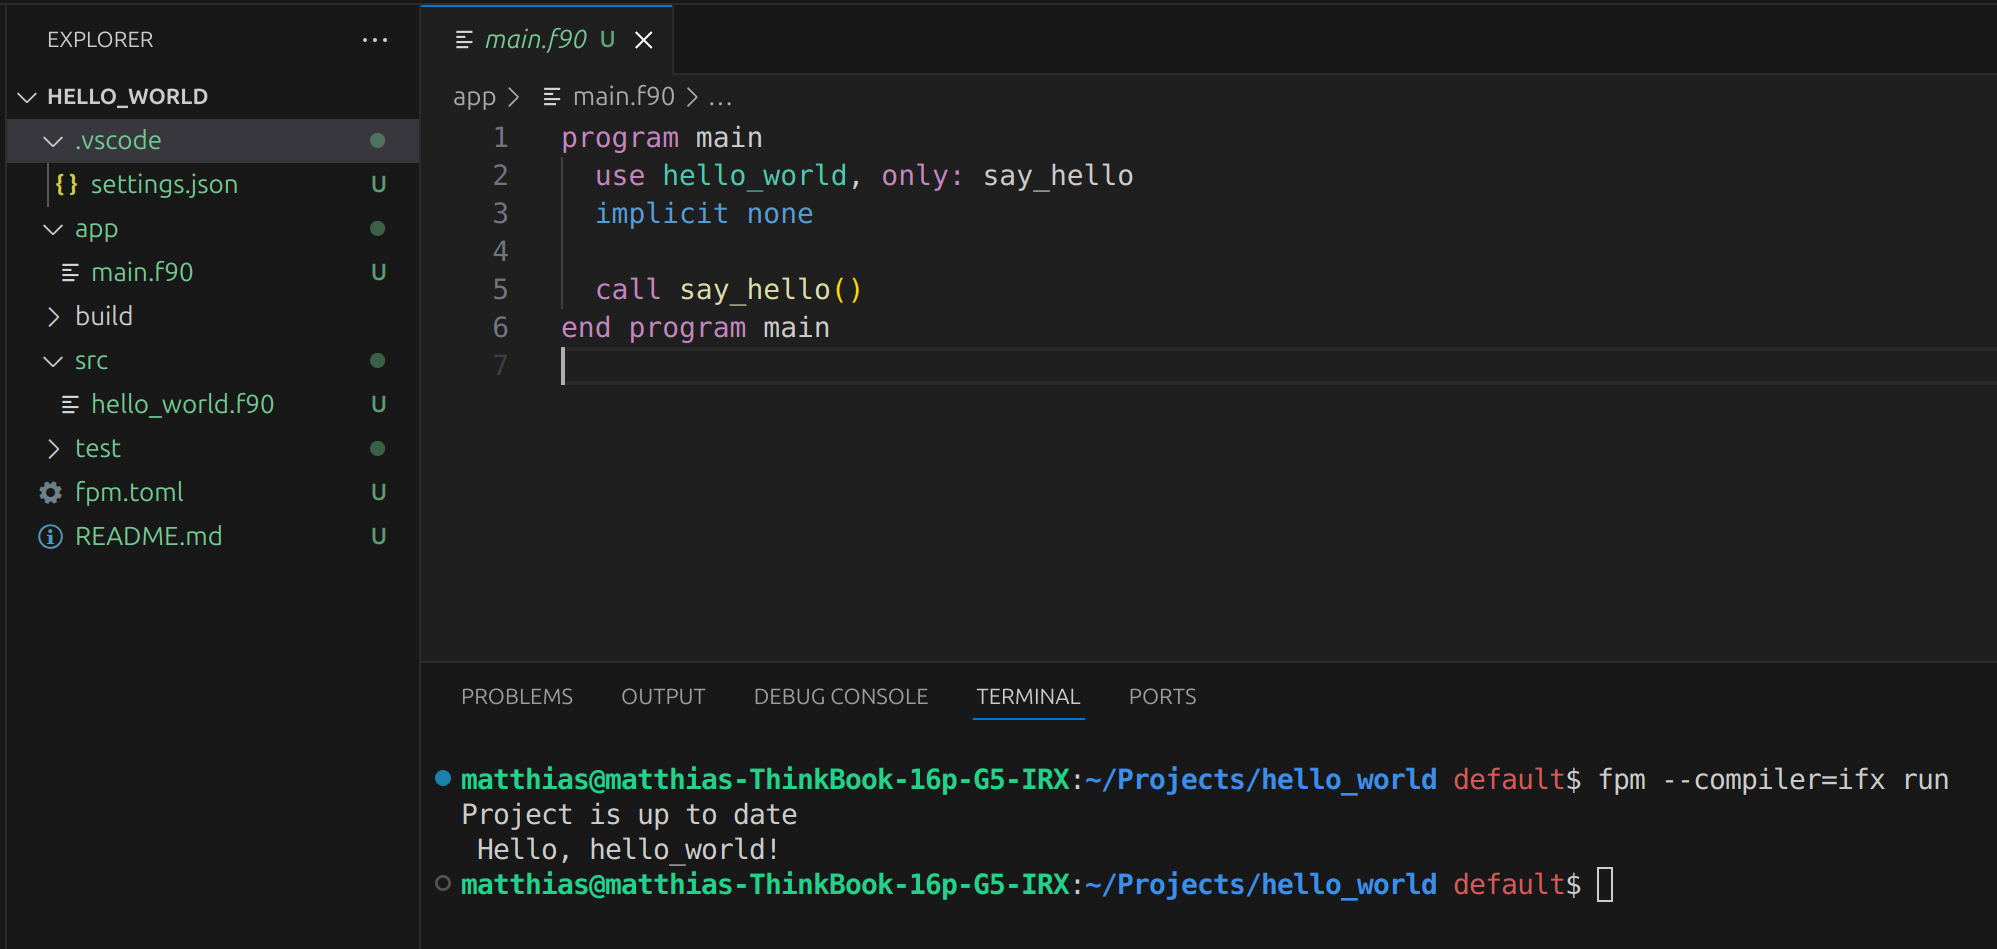Viewport: 1997px width, 949px height.
Task: Click the EXPLORER panel title
Action: point(100,40)
